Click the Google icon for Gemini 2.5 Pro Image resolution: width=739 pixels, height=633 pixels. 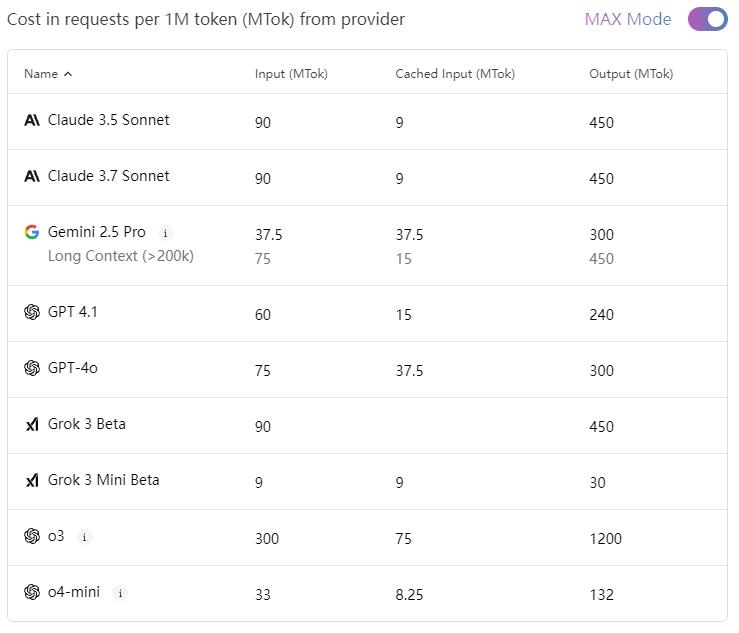tap(32, 232)
